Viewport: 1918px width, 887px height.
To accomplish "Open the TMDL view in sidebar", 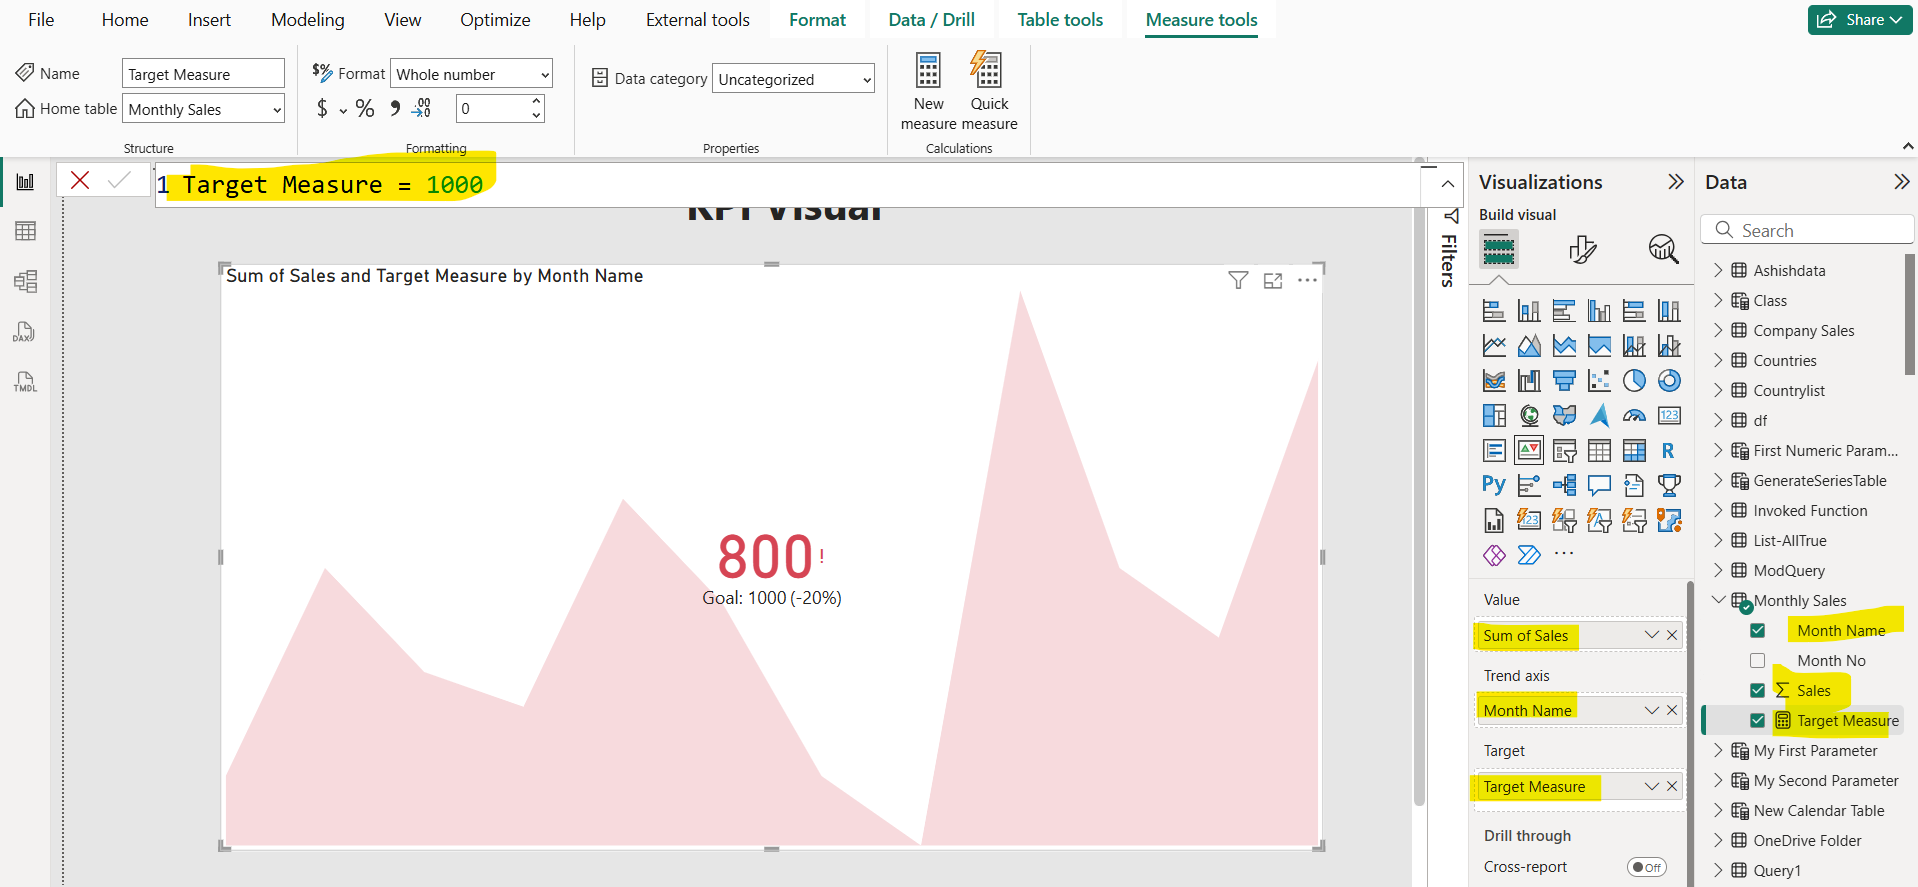I will click(25, 382).
